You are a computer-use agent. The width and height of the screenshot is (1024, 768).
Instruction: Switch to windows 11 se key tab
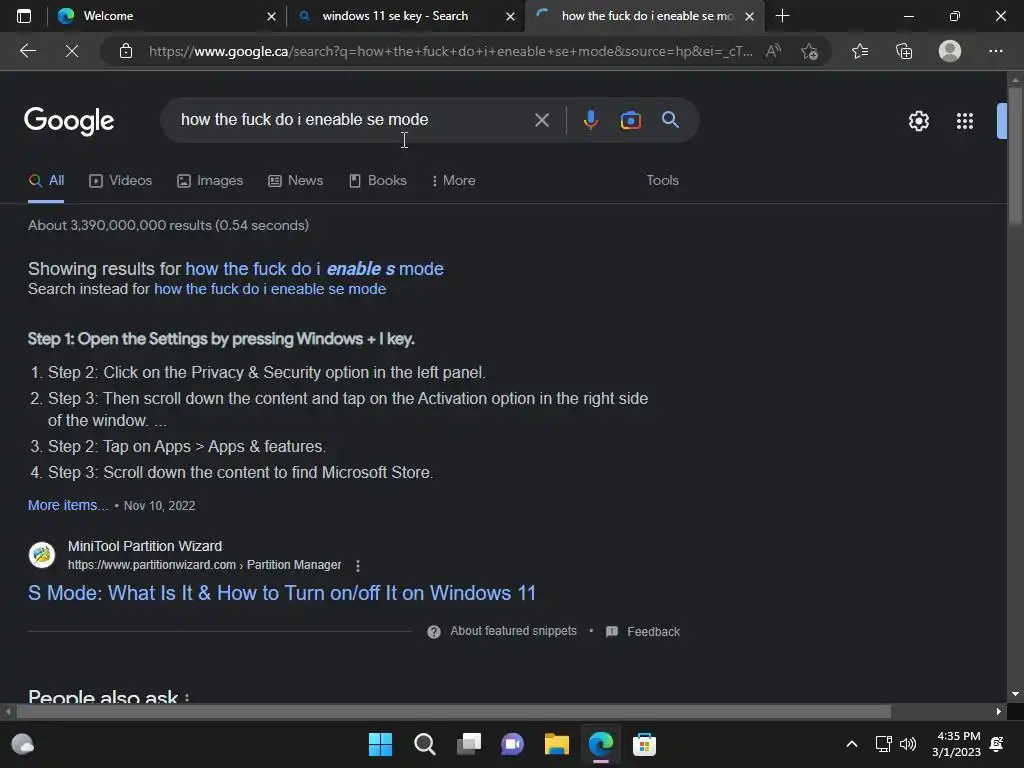[405, 16]
